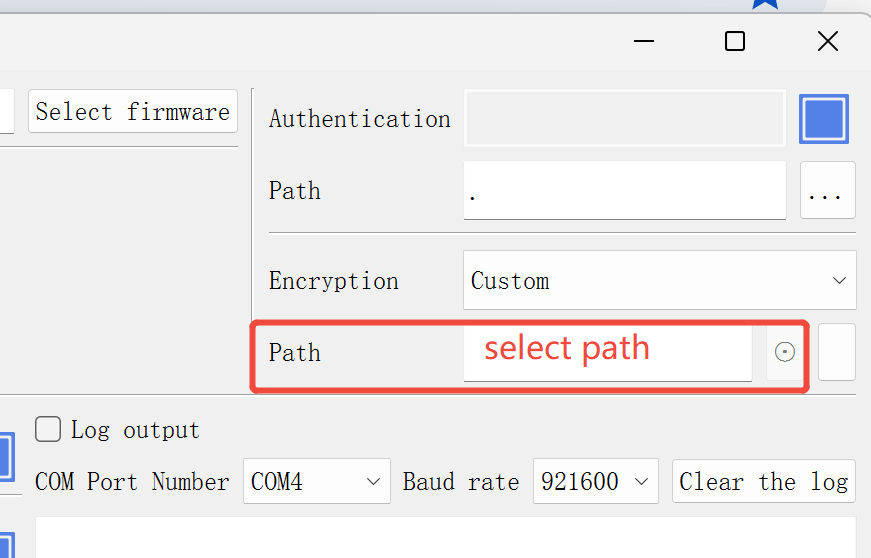871x558 pixels.
Task: Click inside the log output text area
Action: coord(445,538)
